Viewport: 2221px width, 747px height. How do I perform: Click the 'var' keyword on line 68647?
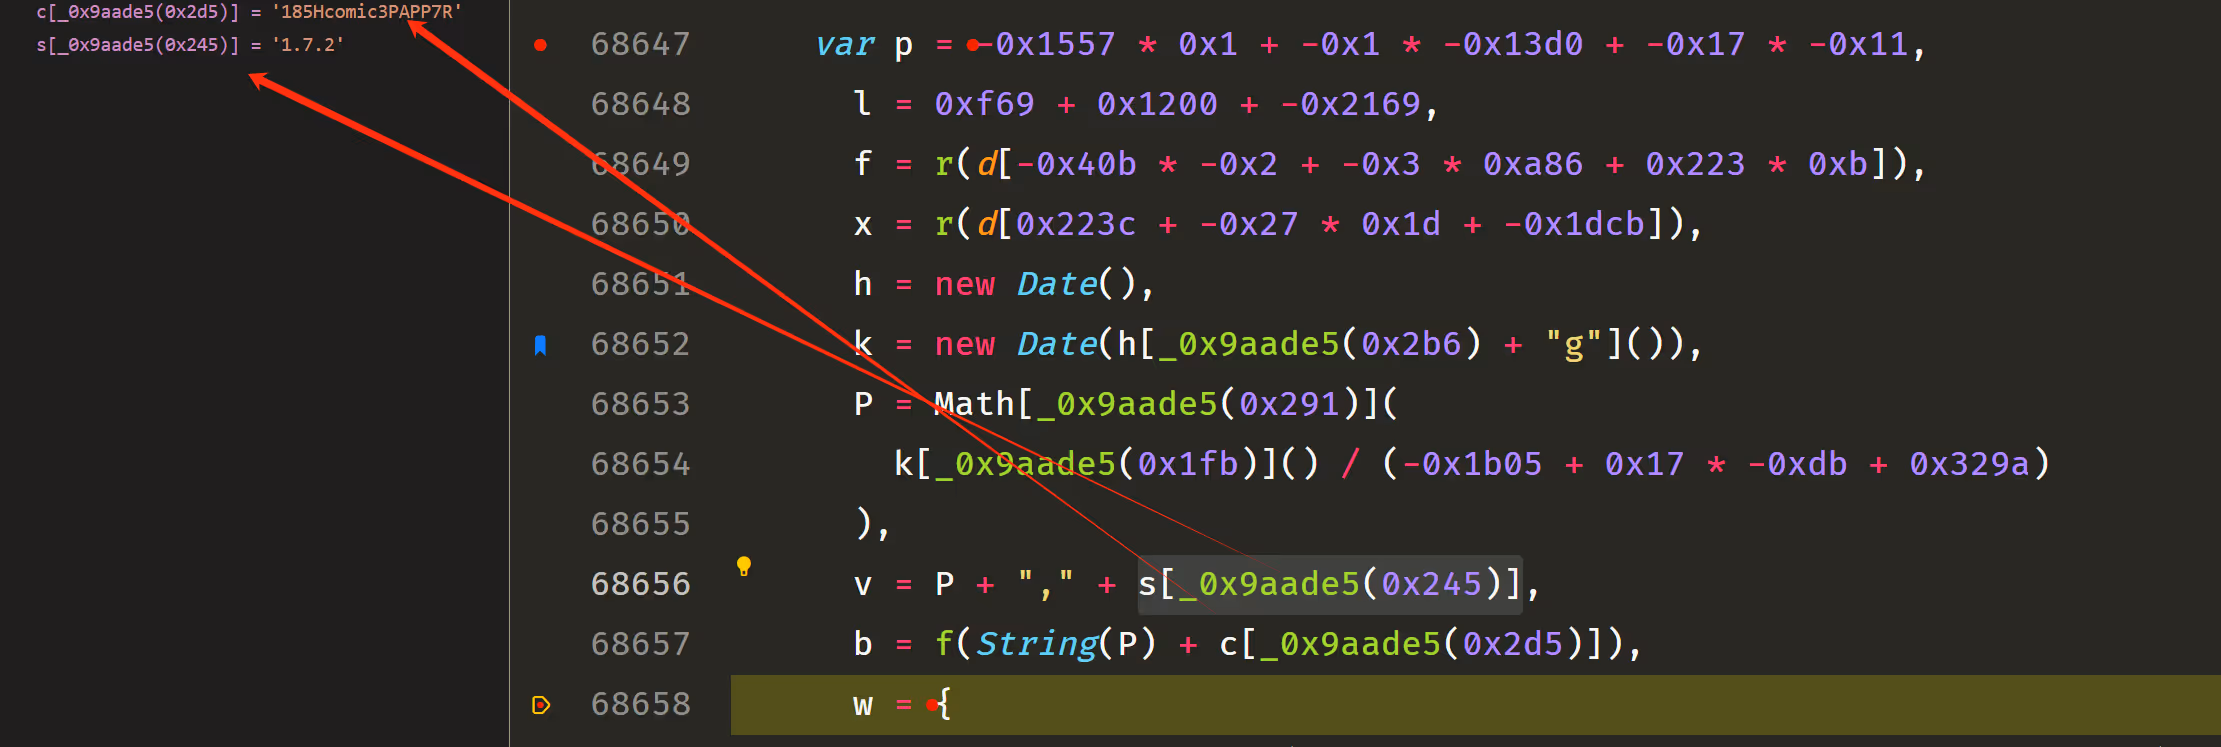coord(845,45)
